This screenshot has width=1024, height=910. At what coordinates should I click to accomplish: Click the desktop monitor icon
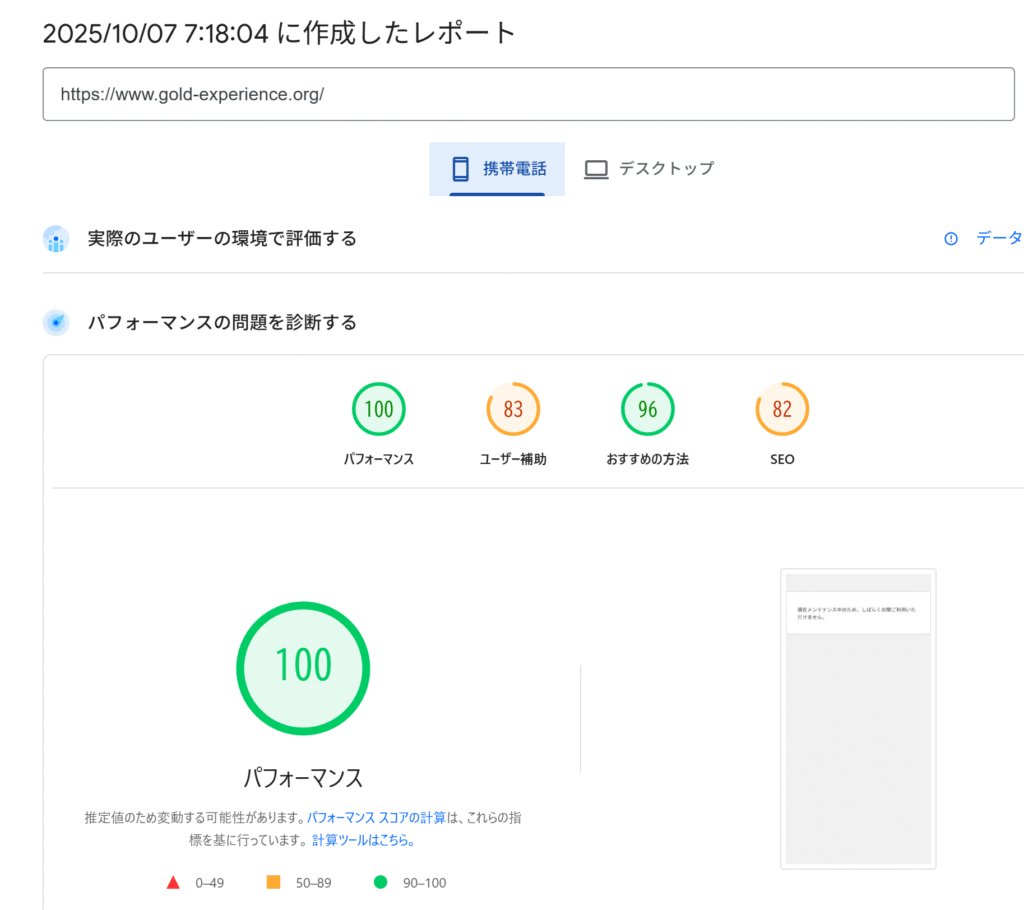coord(596,169)
